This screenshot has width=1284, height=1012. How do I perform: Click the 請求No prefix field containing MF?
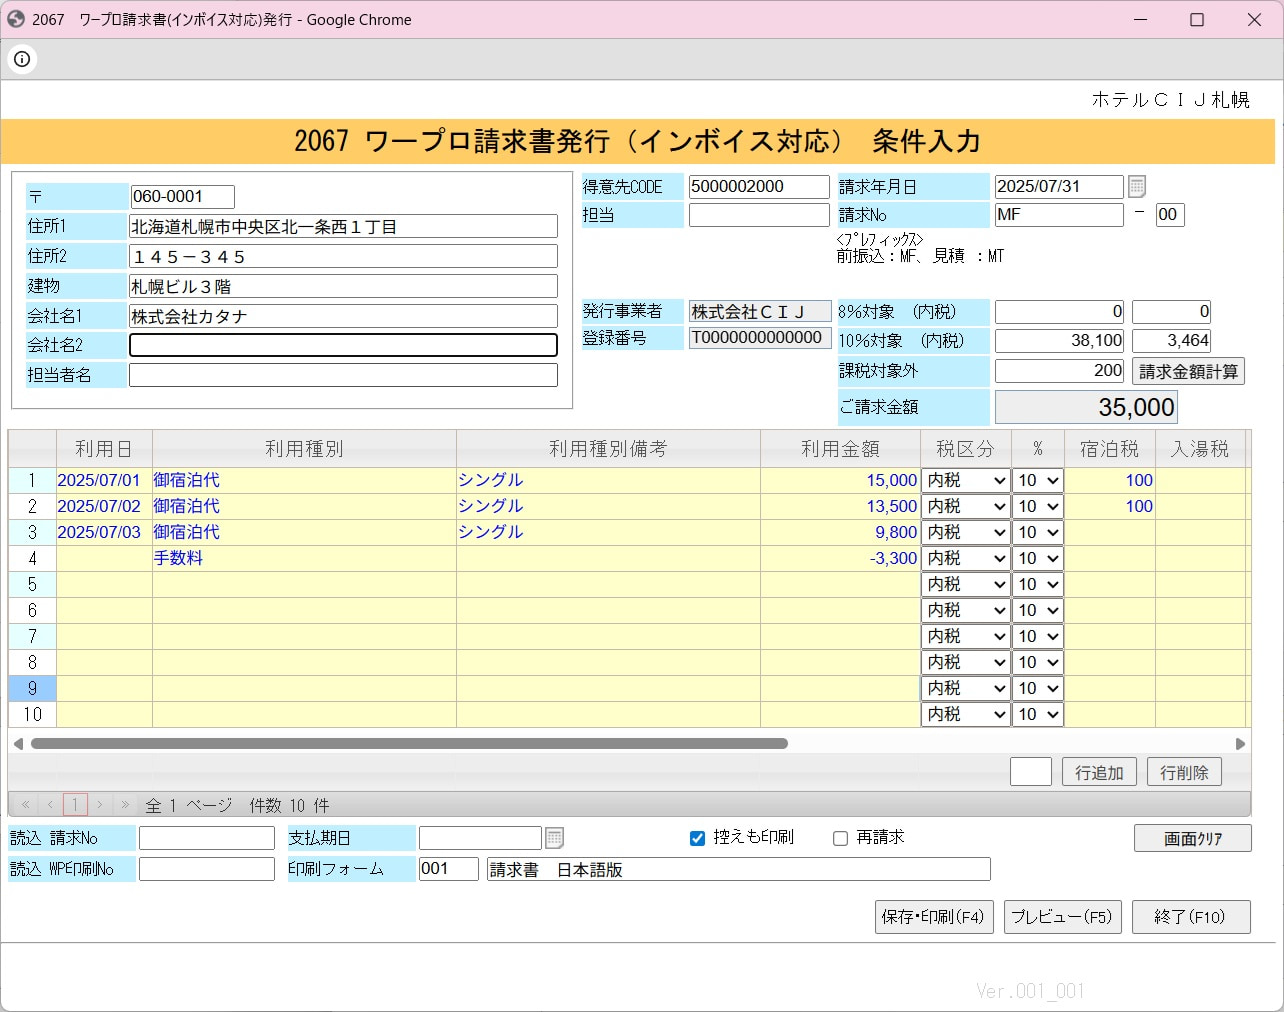(1059, 215)
